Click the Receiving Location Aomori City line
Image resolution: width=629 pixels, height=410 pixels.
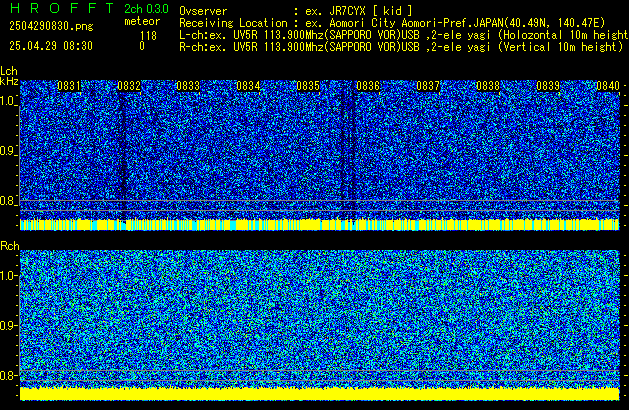click(392, 23)
